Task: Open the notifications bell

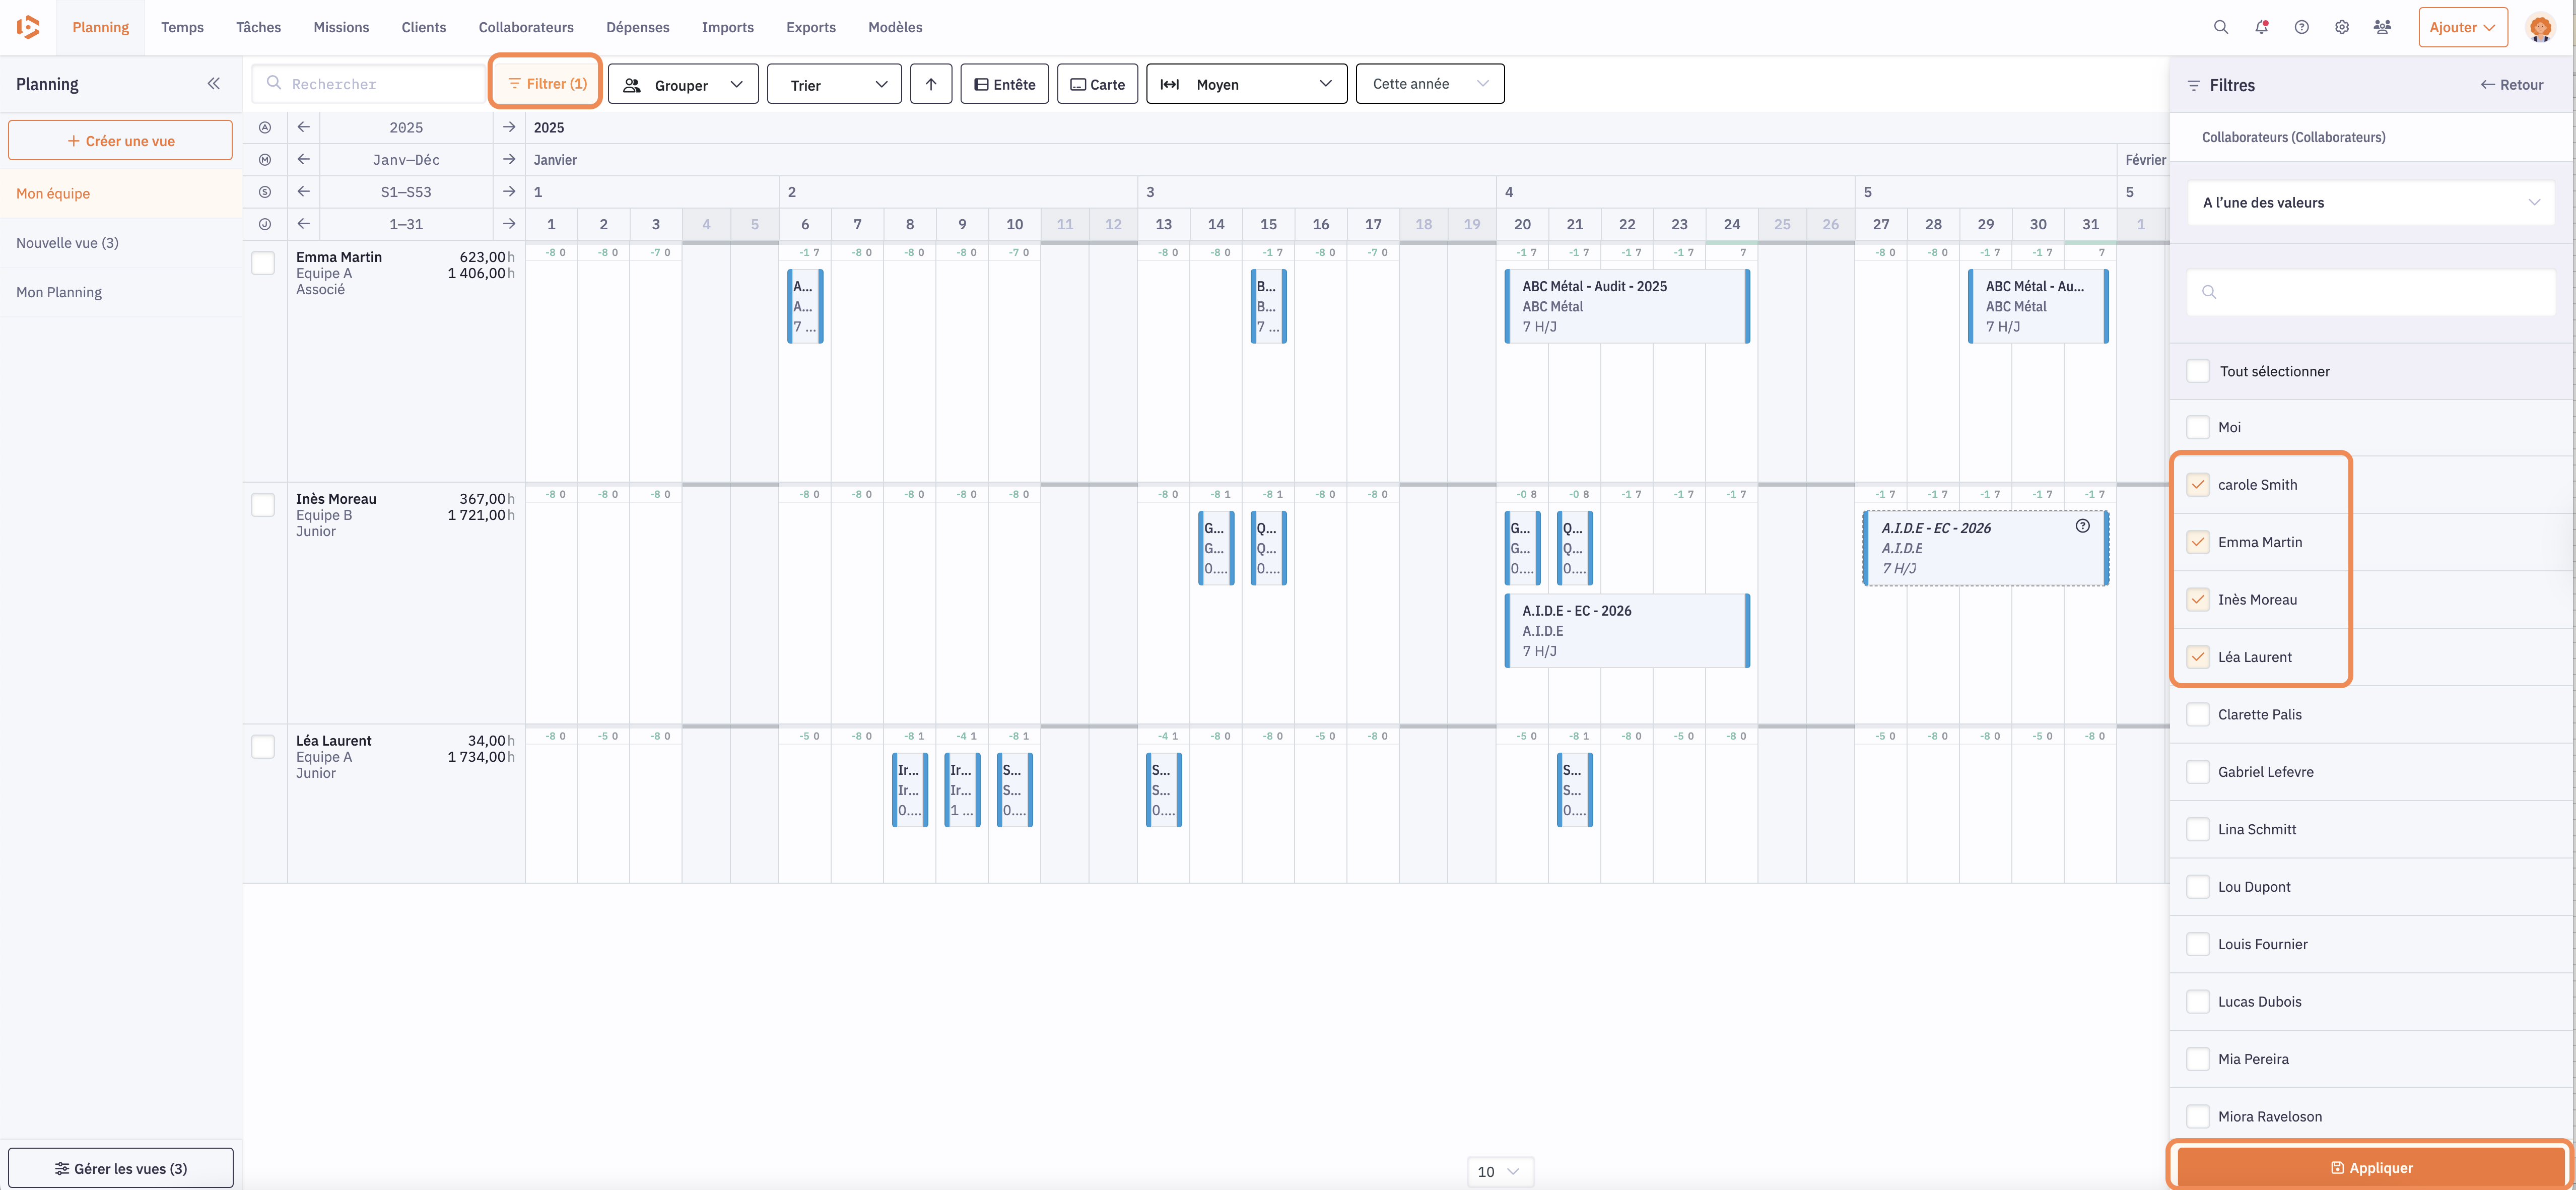Action: click(2261, 27)
